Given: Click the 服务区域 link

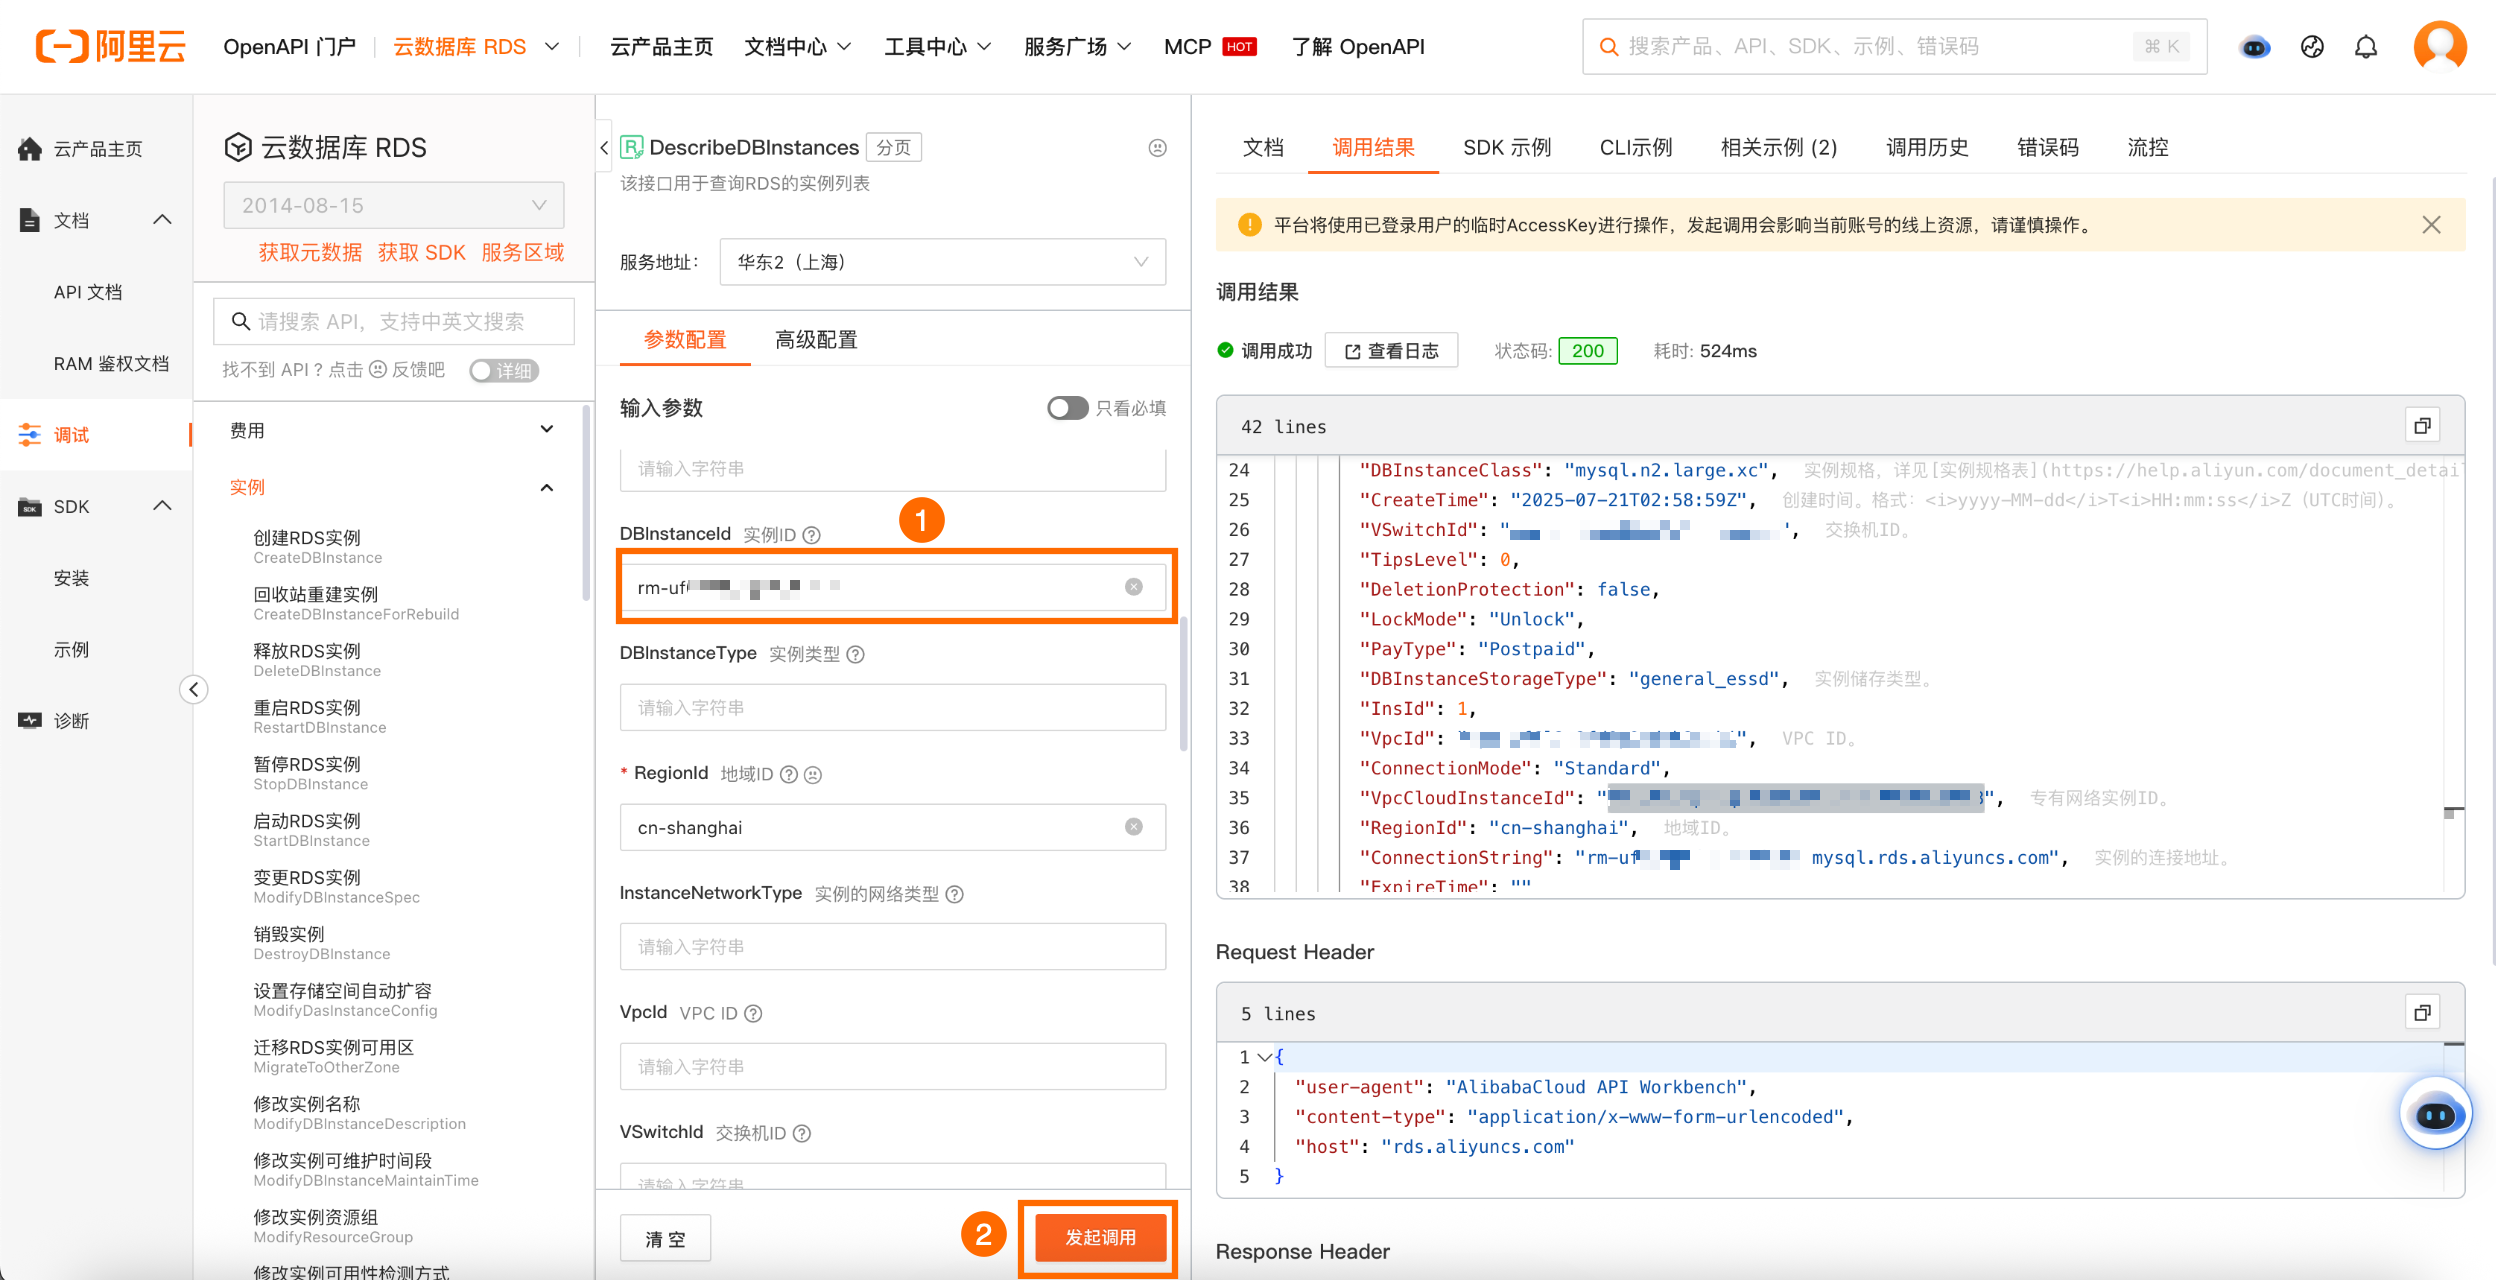Looking at the screenshot, I should (x=523, y=253).
